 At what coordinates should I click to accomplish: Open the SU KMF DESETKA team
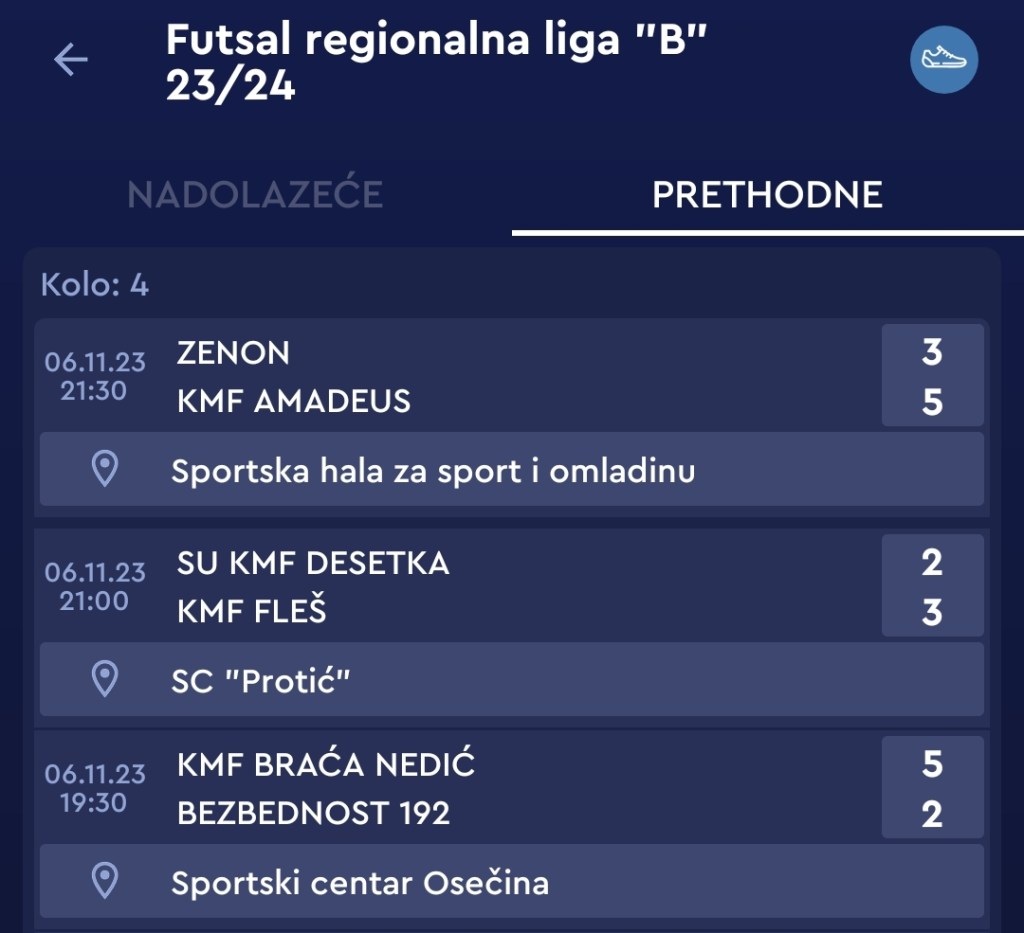(313, 563)
